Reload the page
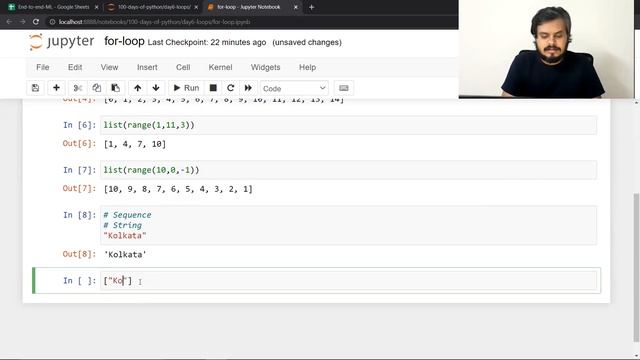Image resolution: width=640 pixels, height=360 pixels. tap(36, 22)
